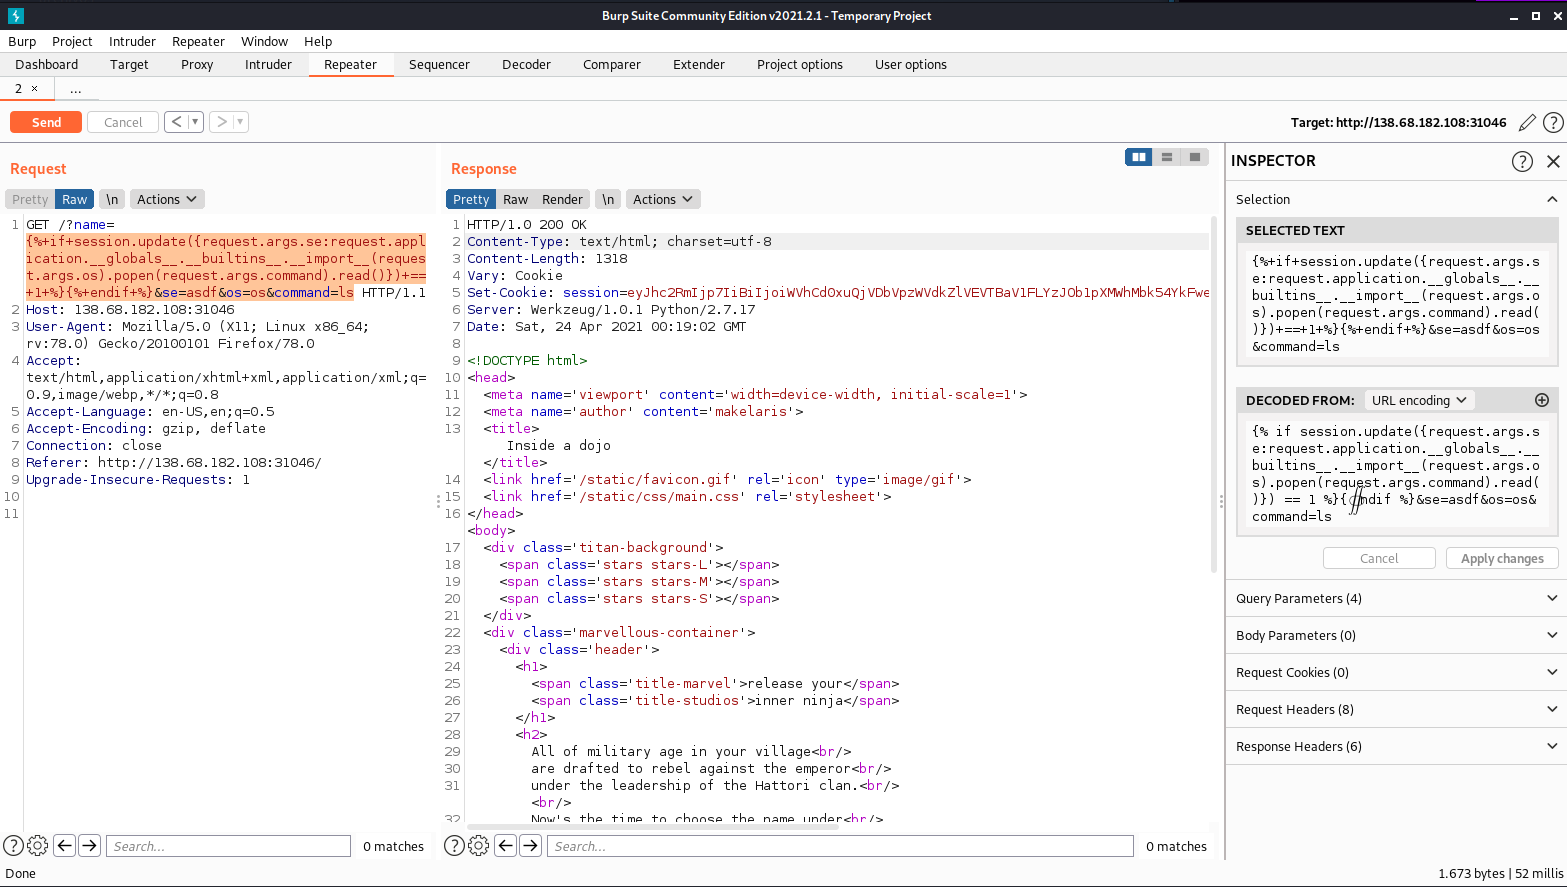Go forward to next request in history

click(x=222, y=122)
